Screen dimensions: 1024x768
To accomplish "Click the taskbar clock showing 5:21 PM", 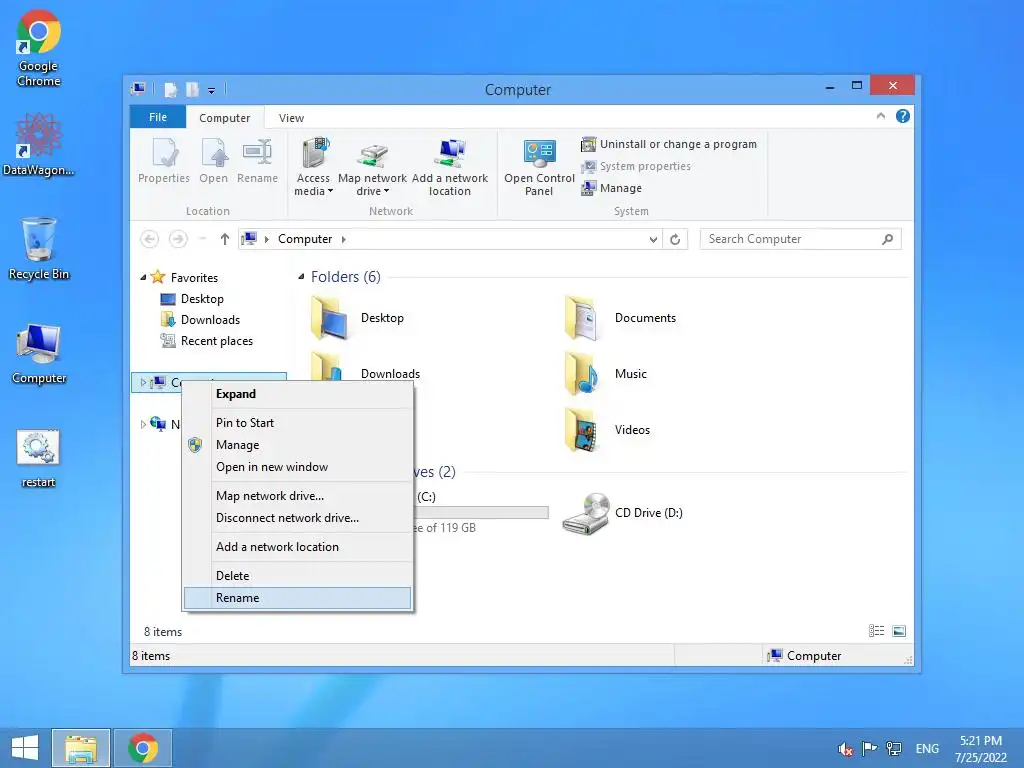I will click(981, 748).
